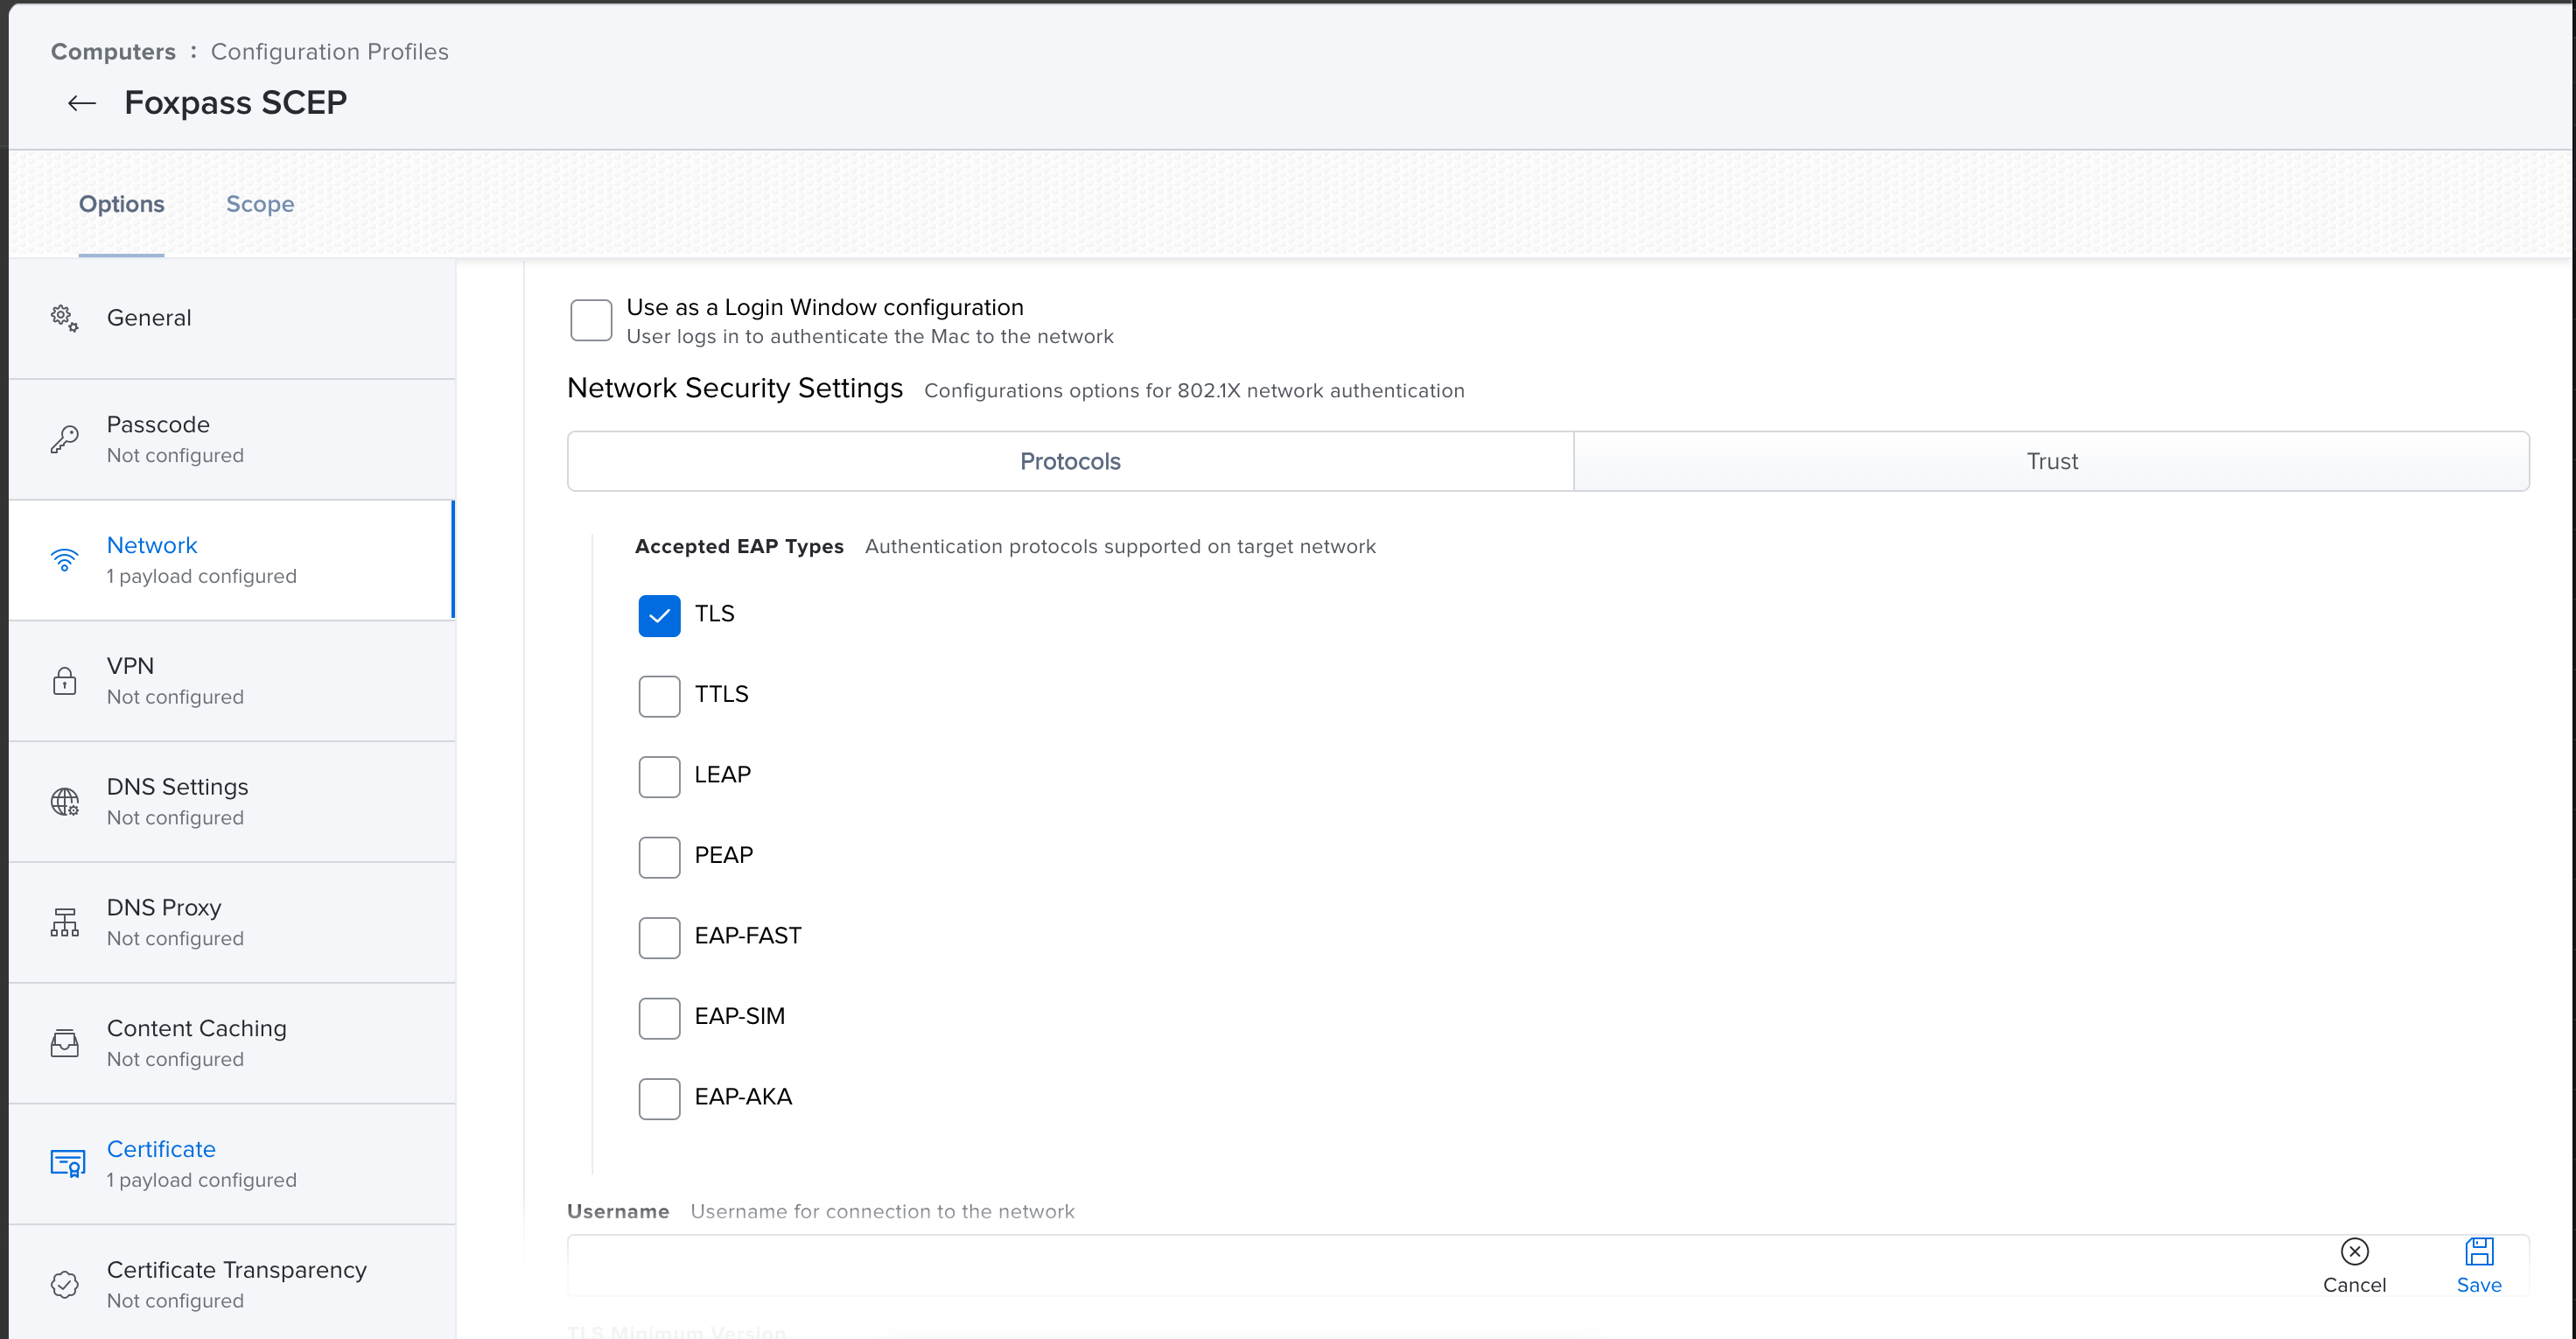This screenshot has width=2576, height=1339.
Task: Switch to the Scope tab
Action: pos(260,204)
